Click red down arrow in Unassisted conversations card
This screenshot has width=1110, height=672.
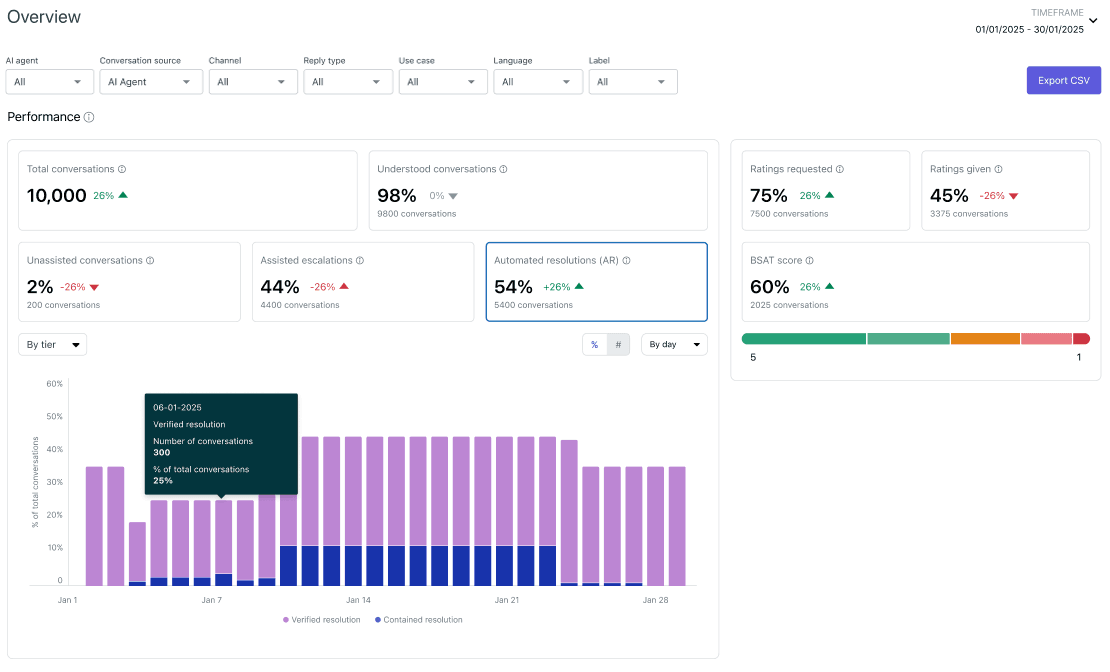point(94,287)
